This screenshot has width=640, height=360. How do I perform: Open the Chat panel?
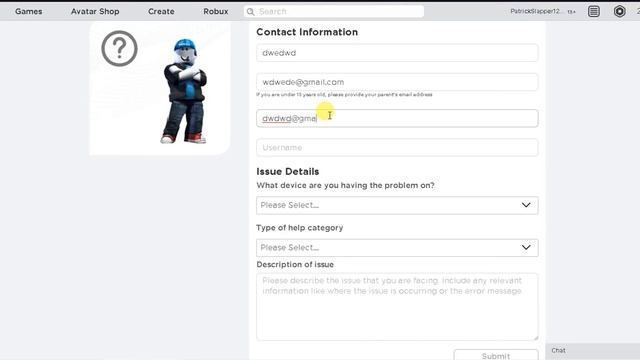593,351
